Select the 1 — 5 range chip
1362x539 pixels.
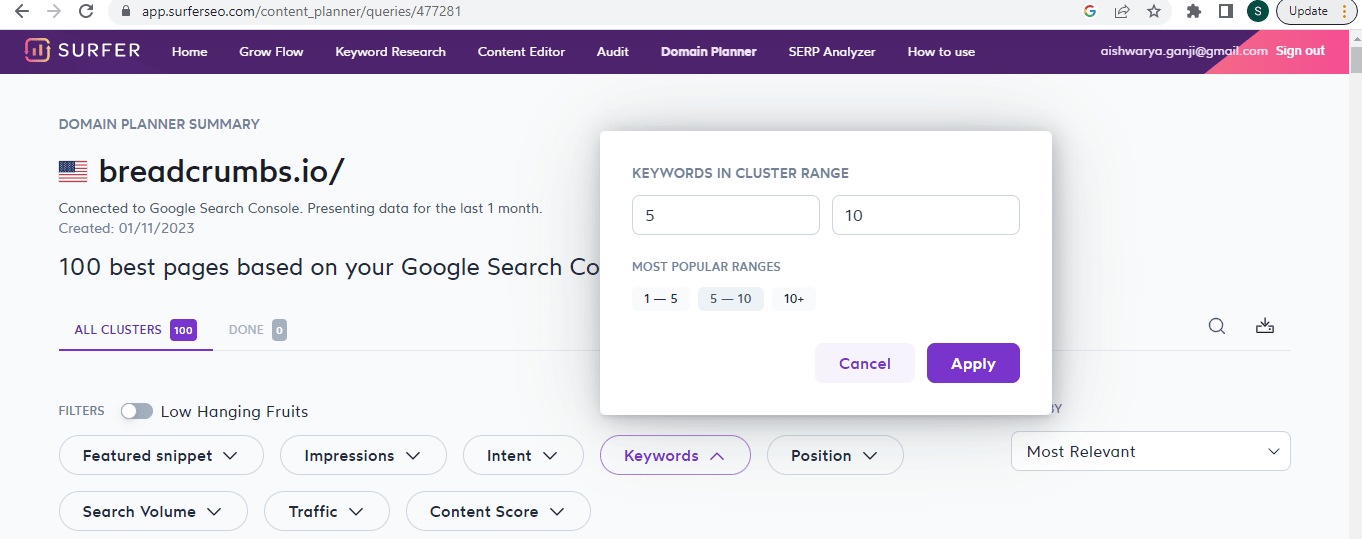(661, 299)
